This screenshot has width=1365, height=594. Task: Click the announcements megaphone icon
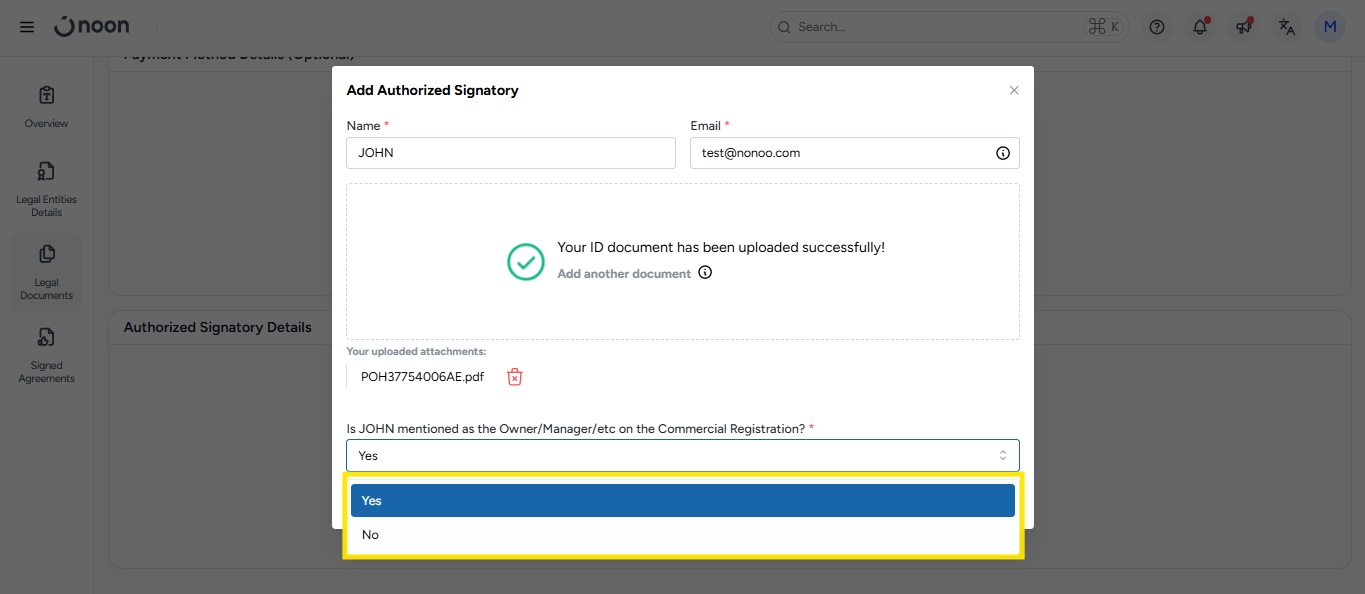[x=1244, y=27]
